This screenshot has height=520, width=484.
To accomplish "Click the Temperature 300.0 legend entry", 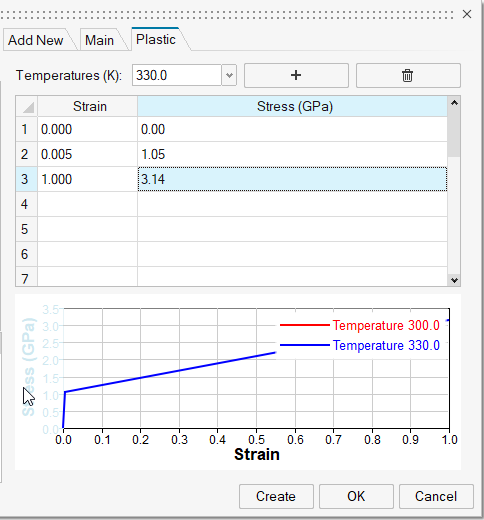I will [360, 325].
